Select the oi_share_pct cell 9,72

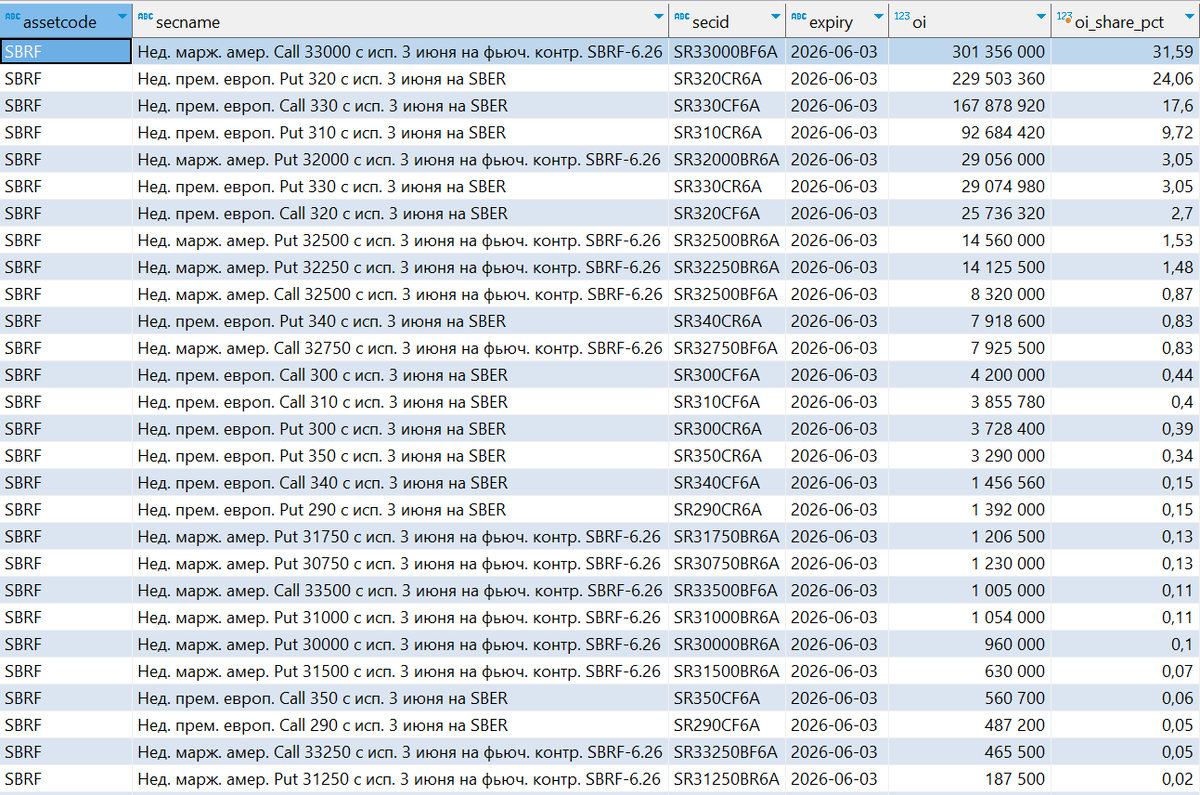pos(1125,132)
